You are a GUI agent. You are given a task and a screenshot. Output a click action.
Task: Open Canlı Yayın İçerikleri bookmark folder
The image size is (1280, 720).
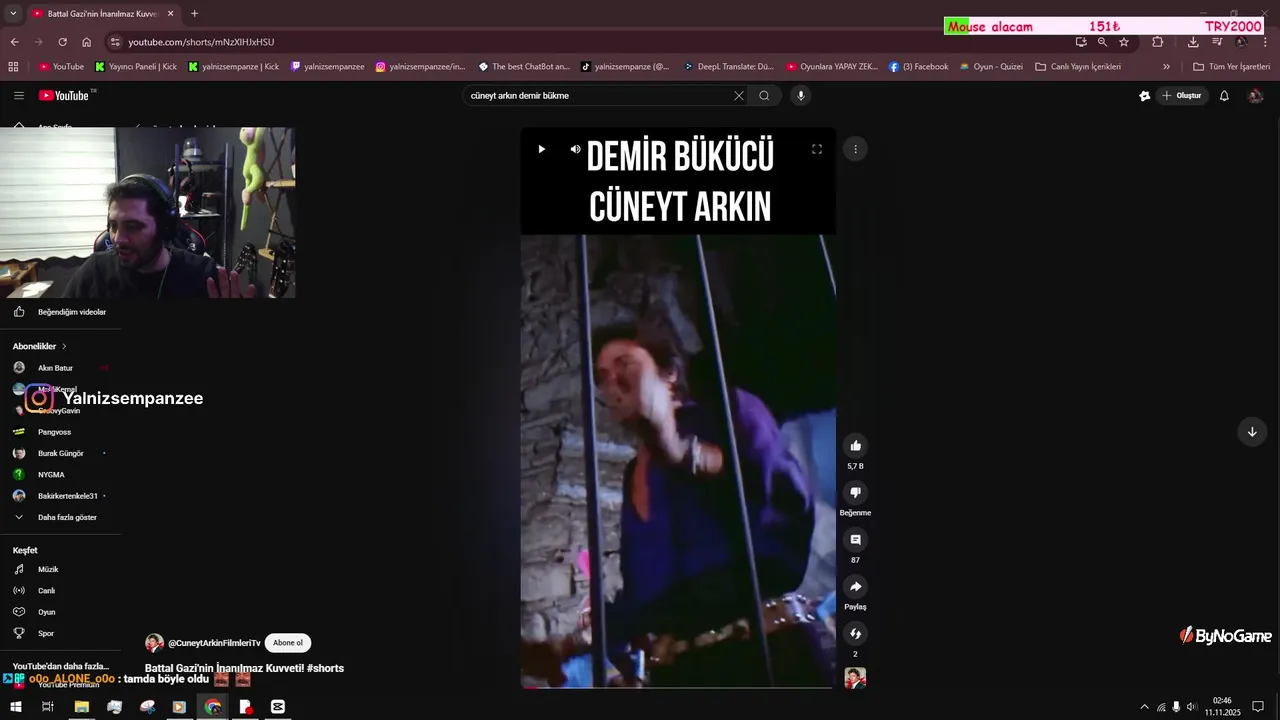1078,66
